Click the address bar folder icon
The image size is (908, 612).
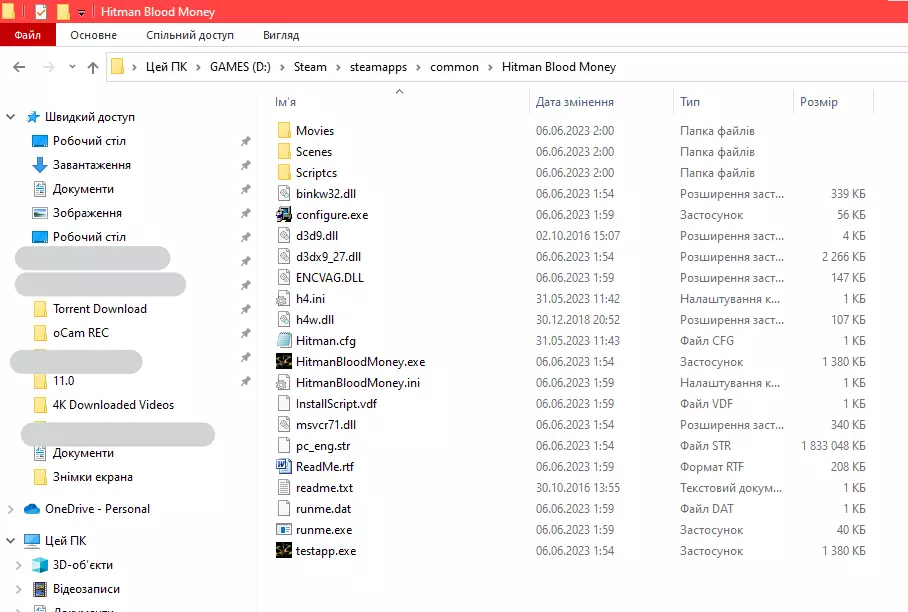coord(118,67)
